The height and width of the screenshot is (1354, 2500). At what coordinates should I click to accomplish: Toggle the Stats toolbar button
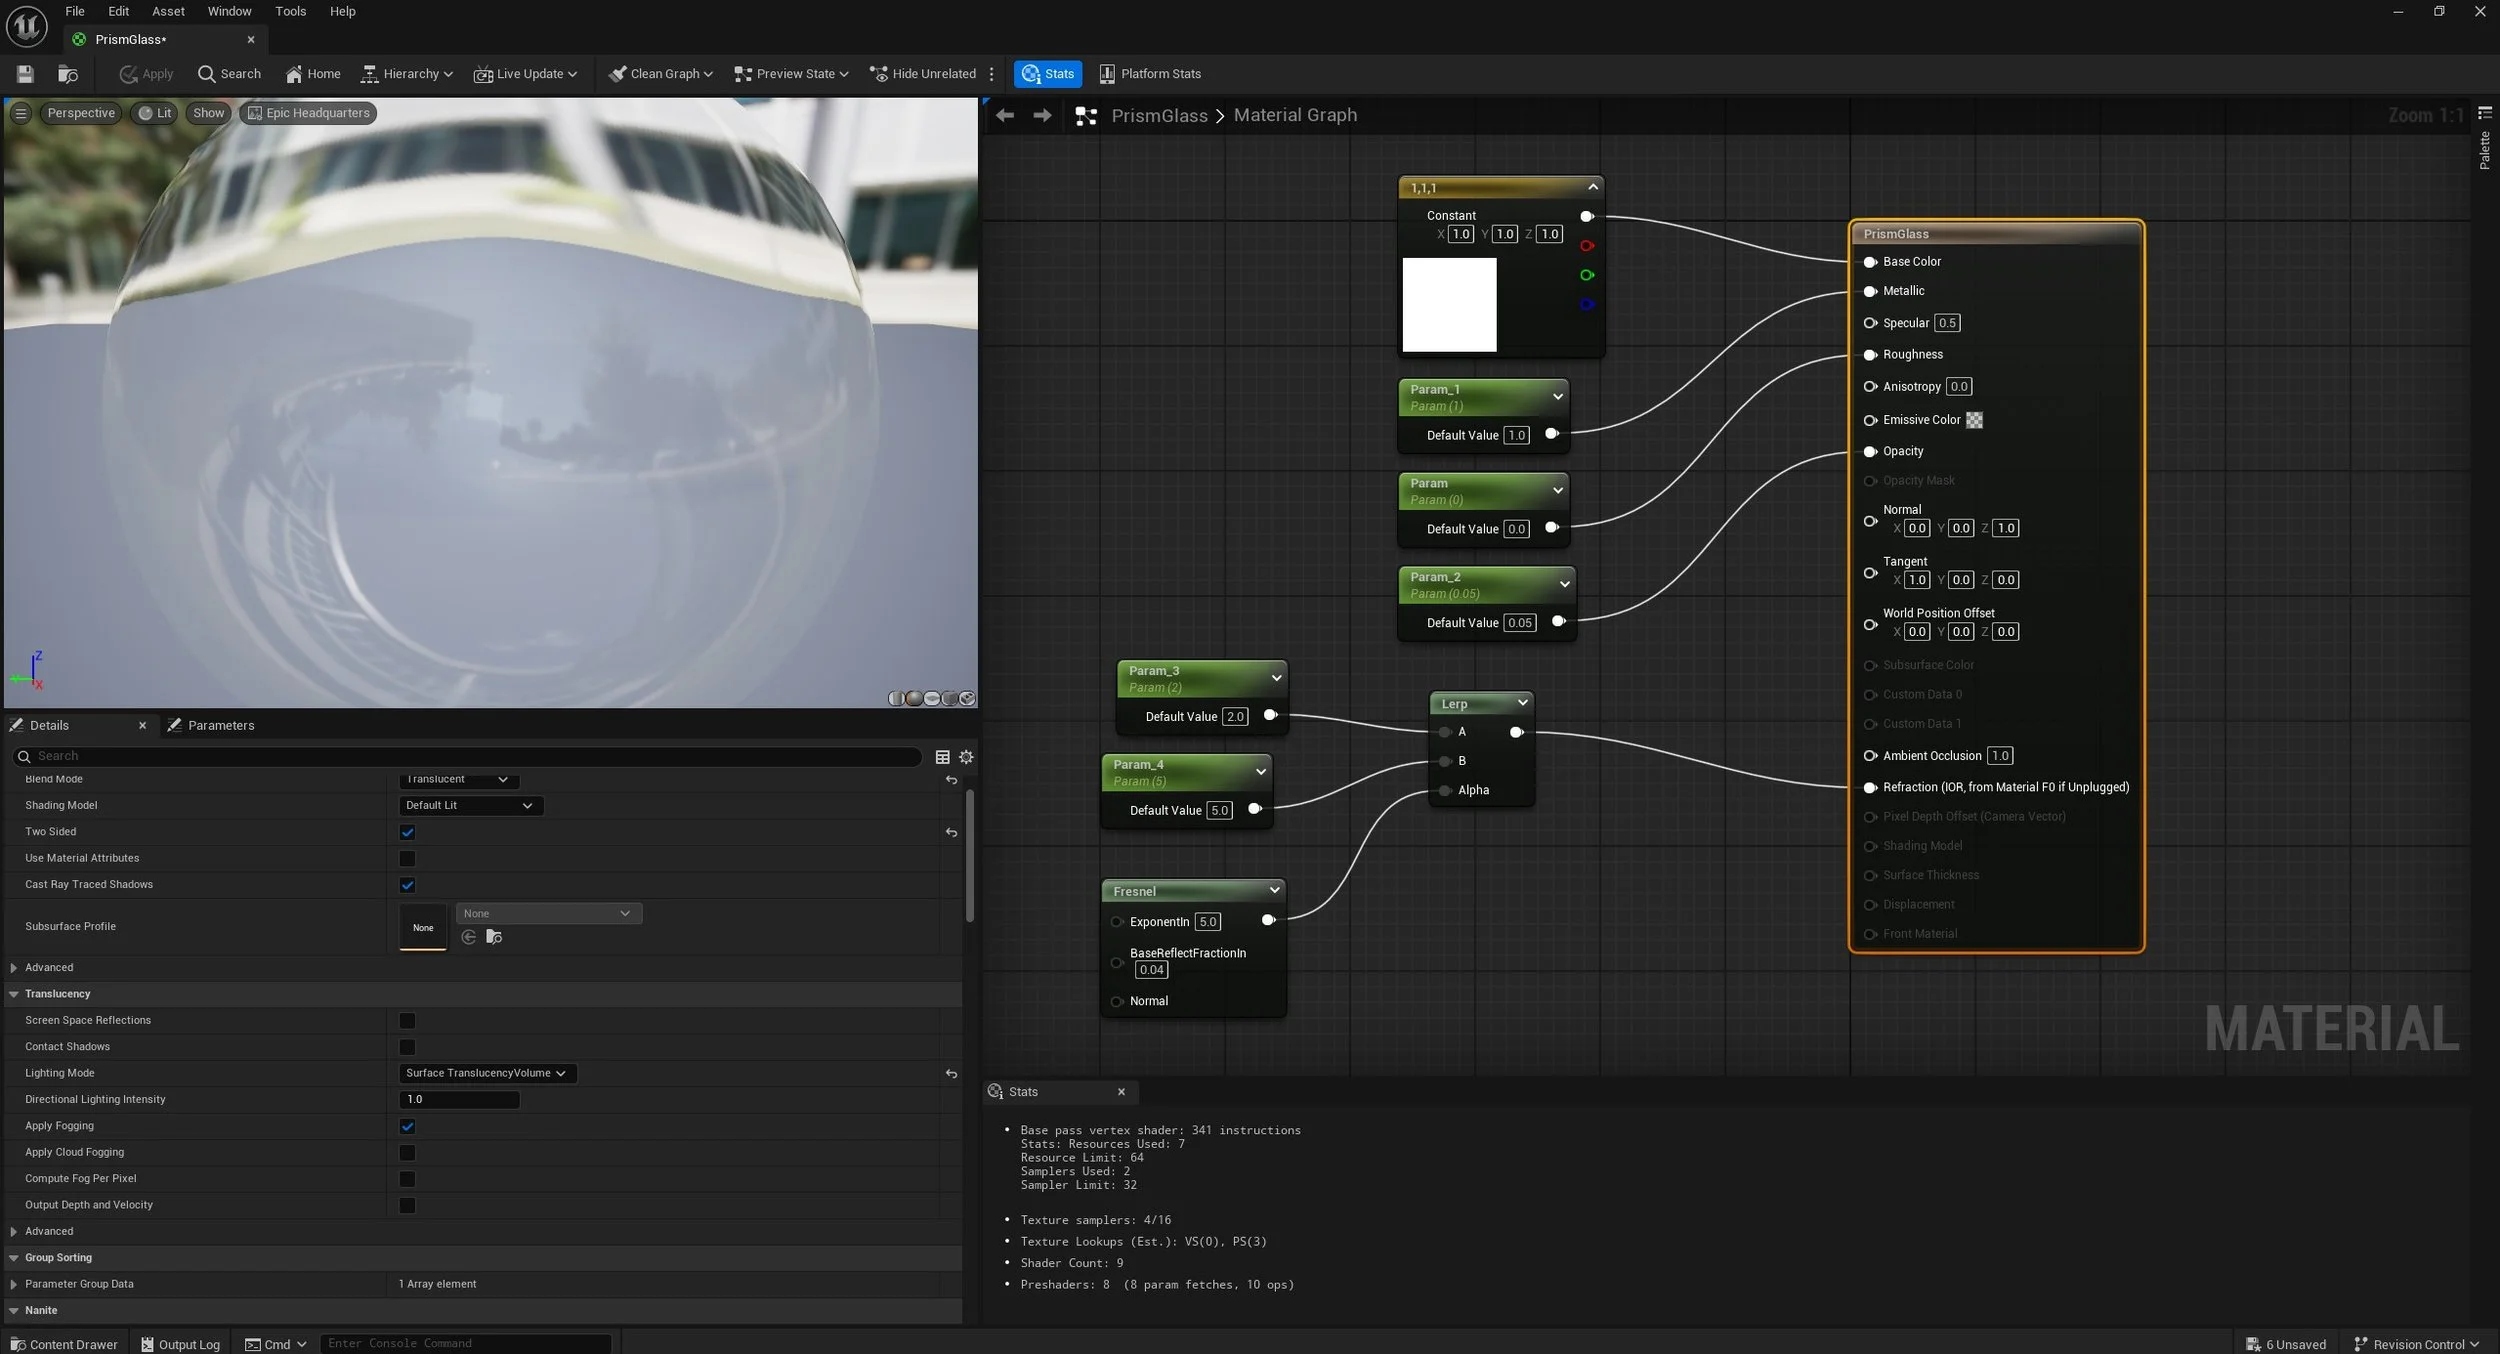1047,74
